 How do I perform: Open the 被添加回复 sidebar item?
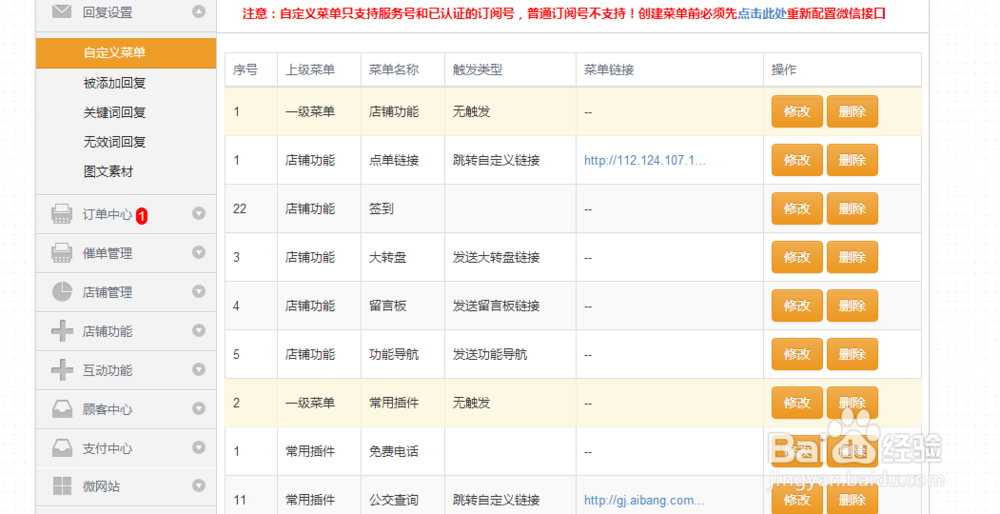[x=115, y=83]
